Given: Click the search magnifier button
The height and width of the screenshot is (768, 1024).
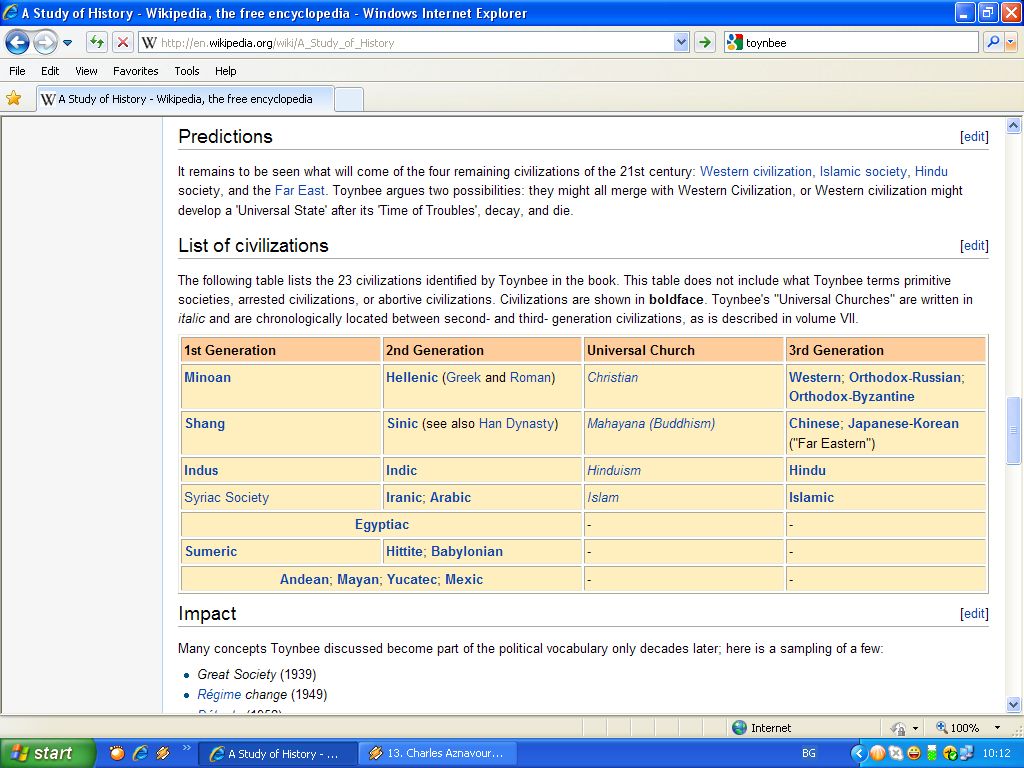Looking at the screenshot, I should (x=992, y=42).
